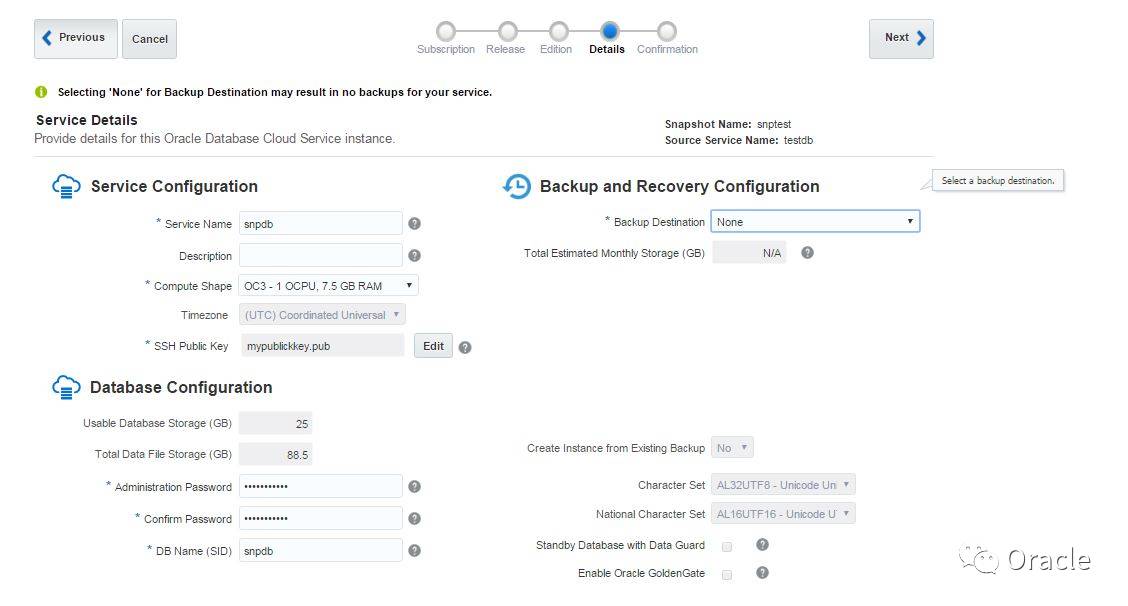Click the 'Select a backup destination.' tooltip
The width and height of the screenshot is (1128, 606).
coord(998,181)
